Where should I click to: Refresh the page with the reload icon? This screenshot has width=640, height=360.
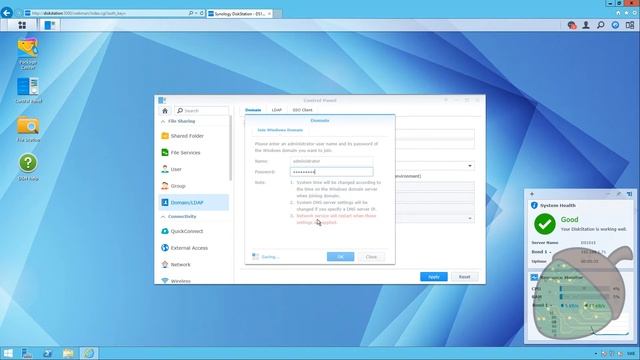coord(202,13)
